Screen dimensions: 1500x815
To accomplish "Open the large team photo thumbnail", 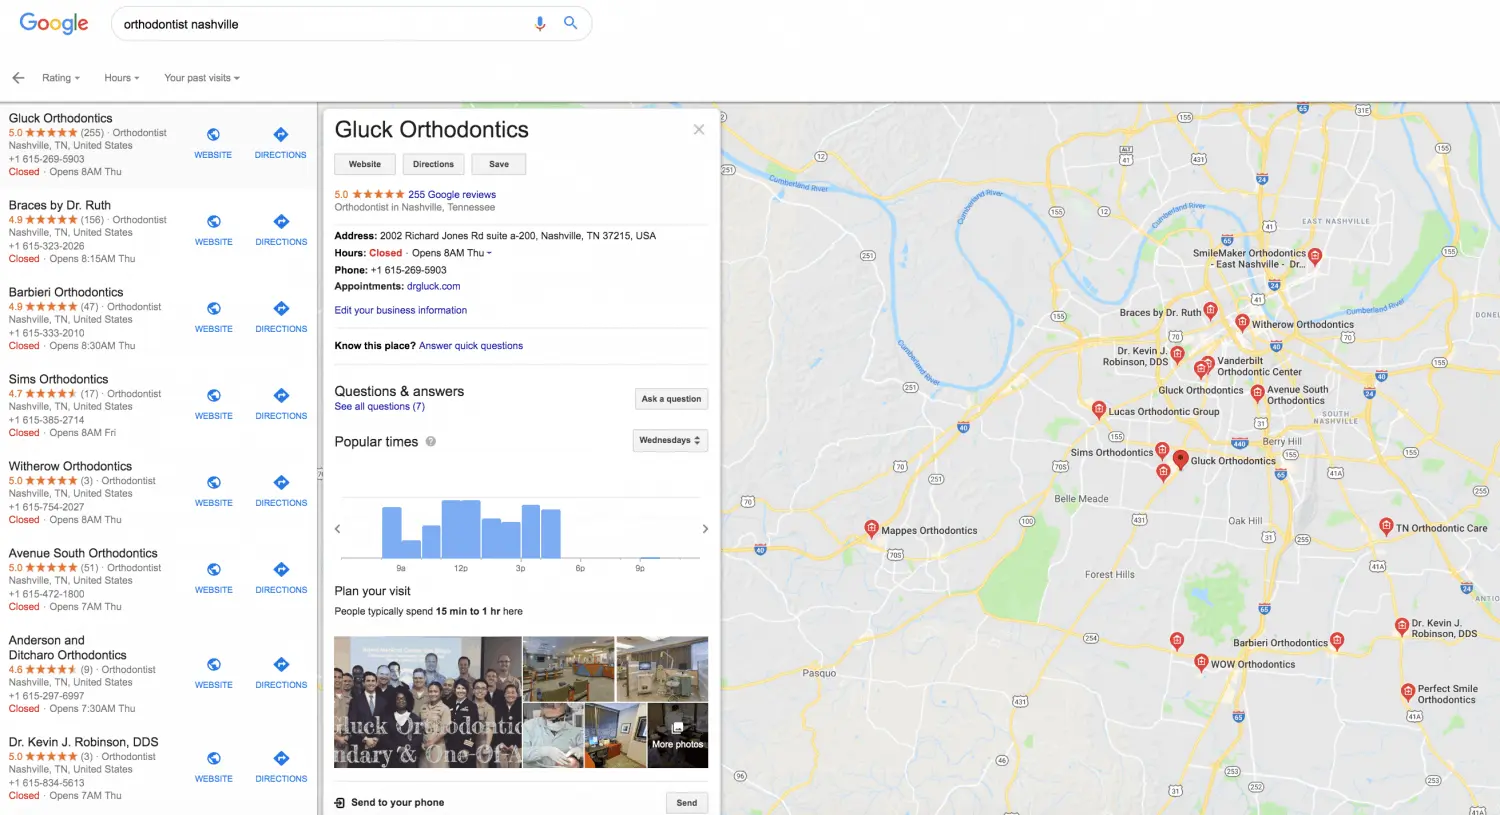I will click(428, 702).
